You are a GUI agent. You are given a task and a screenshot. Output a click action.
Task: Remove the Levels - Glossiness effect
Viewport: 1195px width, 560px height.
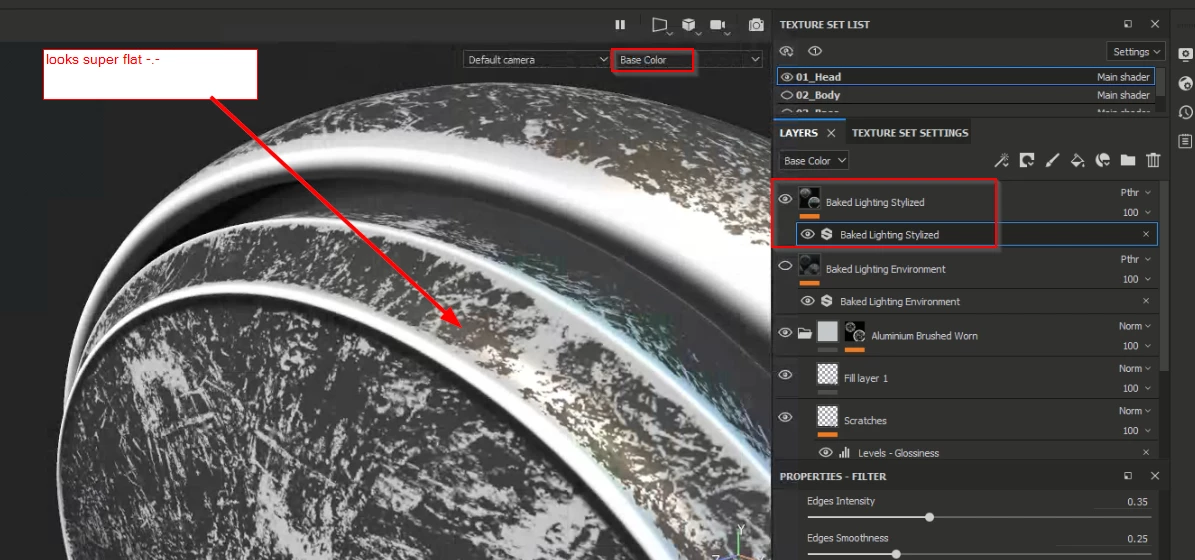[1145, 453]
